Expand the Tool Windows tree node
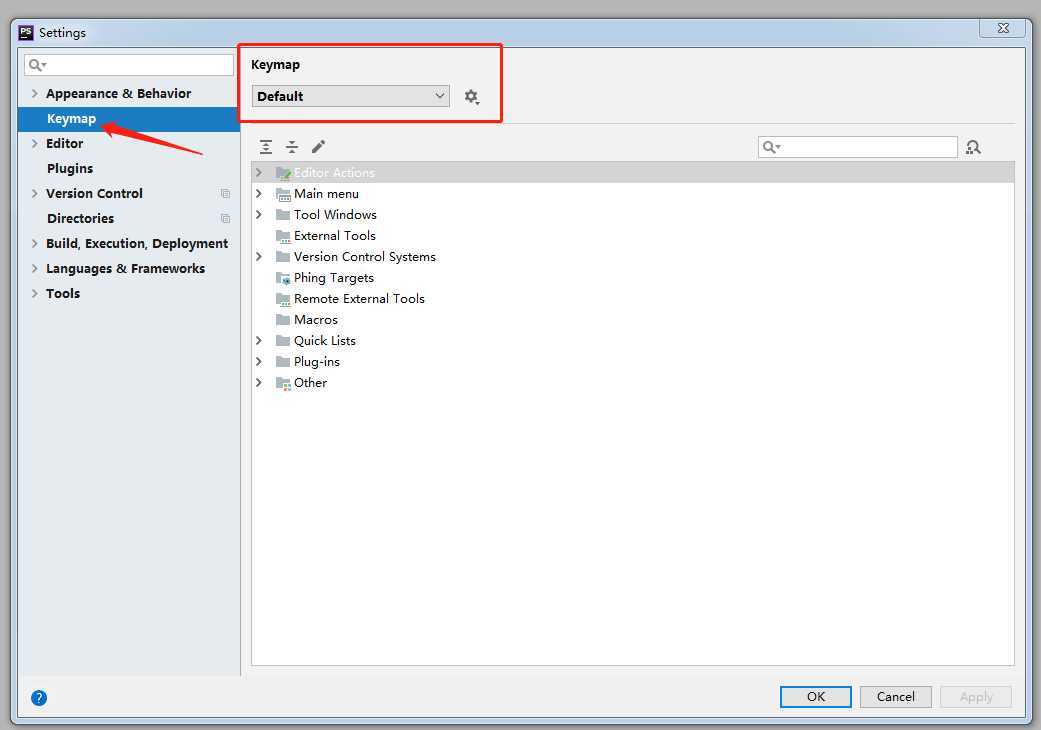Viewport: 1041px width, 730px height. tap(260, 214)
